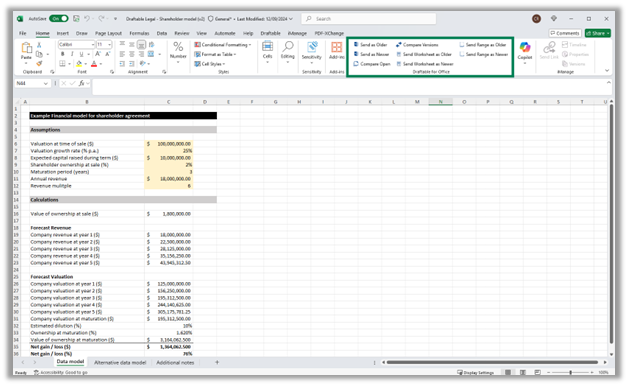Open the Additional notes sheet tab
Viewport: 628px width, 386px height.
175,362
